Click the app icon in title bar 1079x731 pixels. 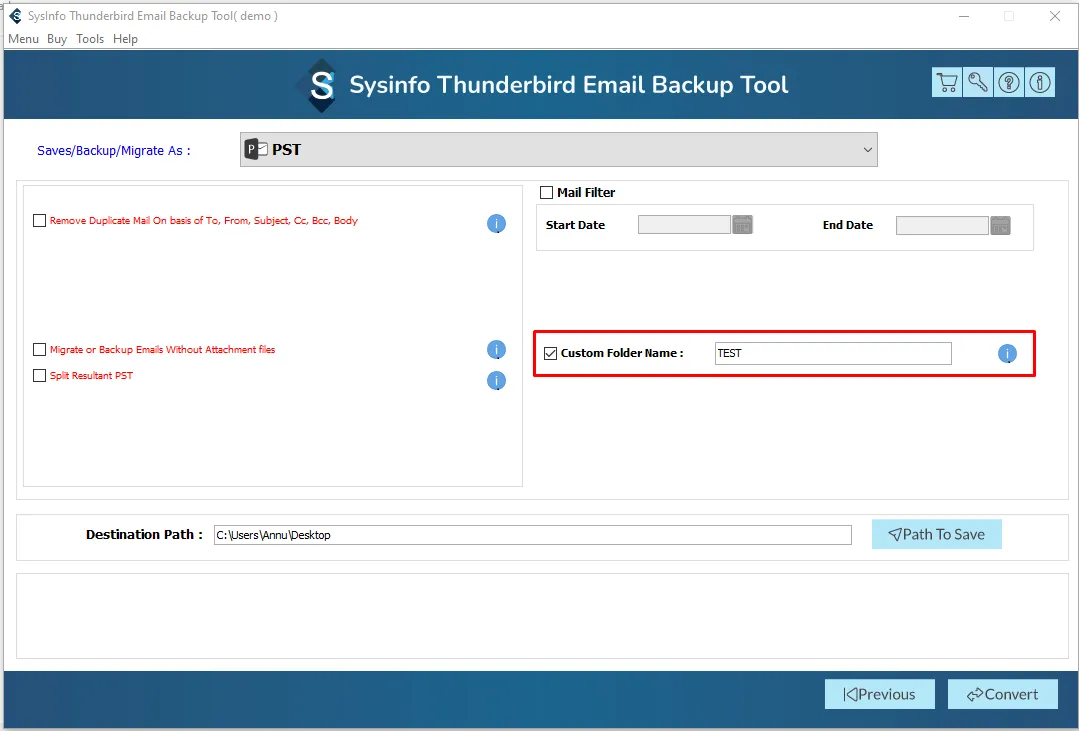(x=15, y=16)
